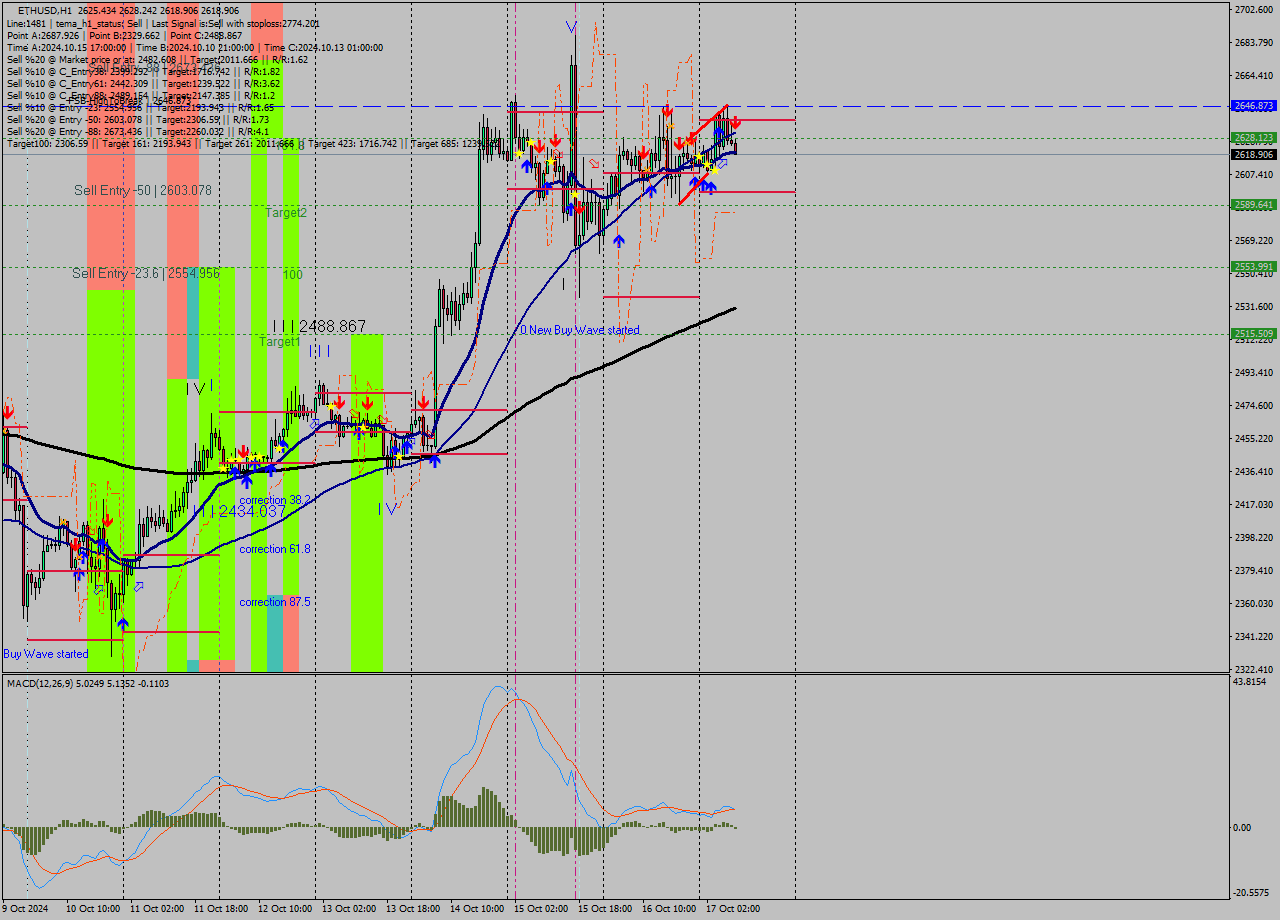Click the '10 Oct 10:00' time axis label
This screenshot has width=1280, height=920.
coord(93,909)
